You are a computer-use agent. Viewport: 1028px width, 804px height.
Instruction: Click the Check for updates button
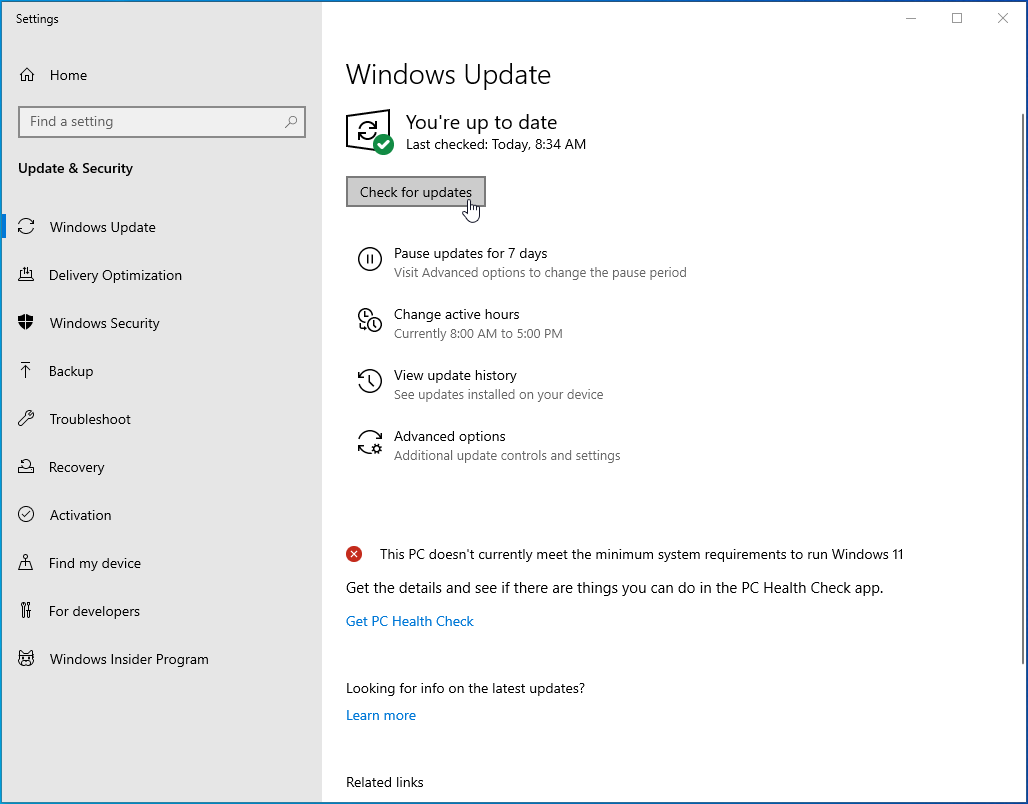[416, 191]
